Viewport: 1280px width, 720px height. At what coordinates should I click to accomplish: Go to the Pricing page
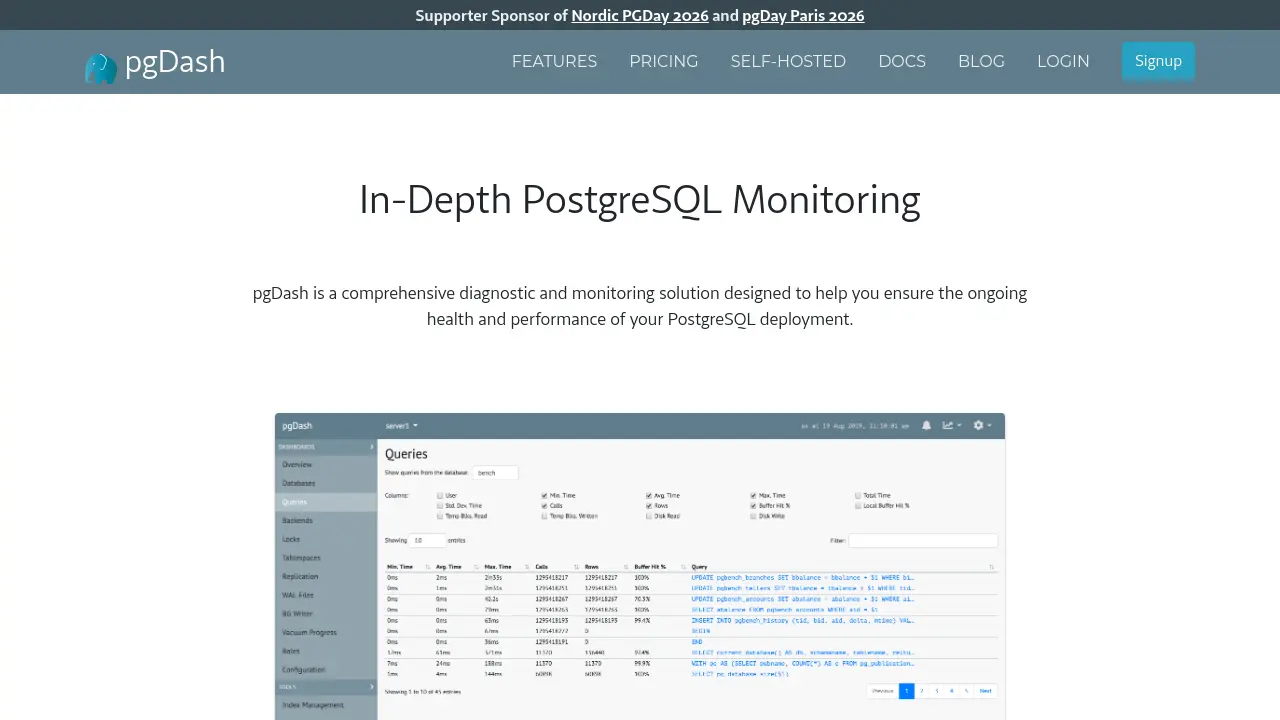(x=664, y=61)
